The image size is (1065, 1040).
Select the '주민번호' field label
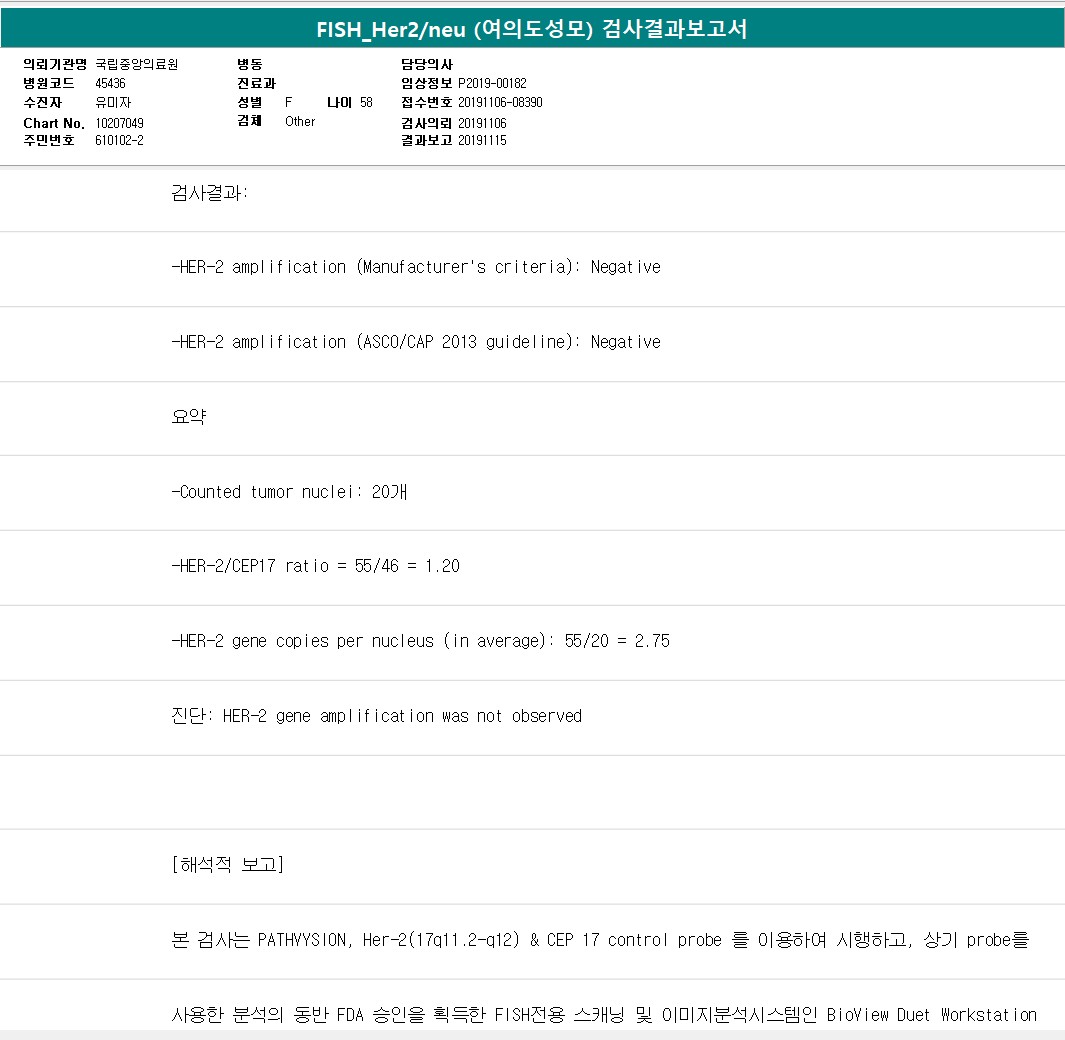pyautogui.click(x=49, y=140)
